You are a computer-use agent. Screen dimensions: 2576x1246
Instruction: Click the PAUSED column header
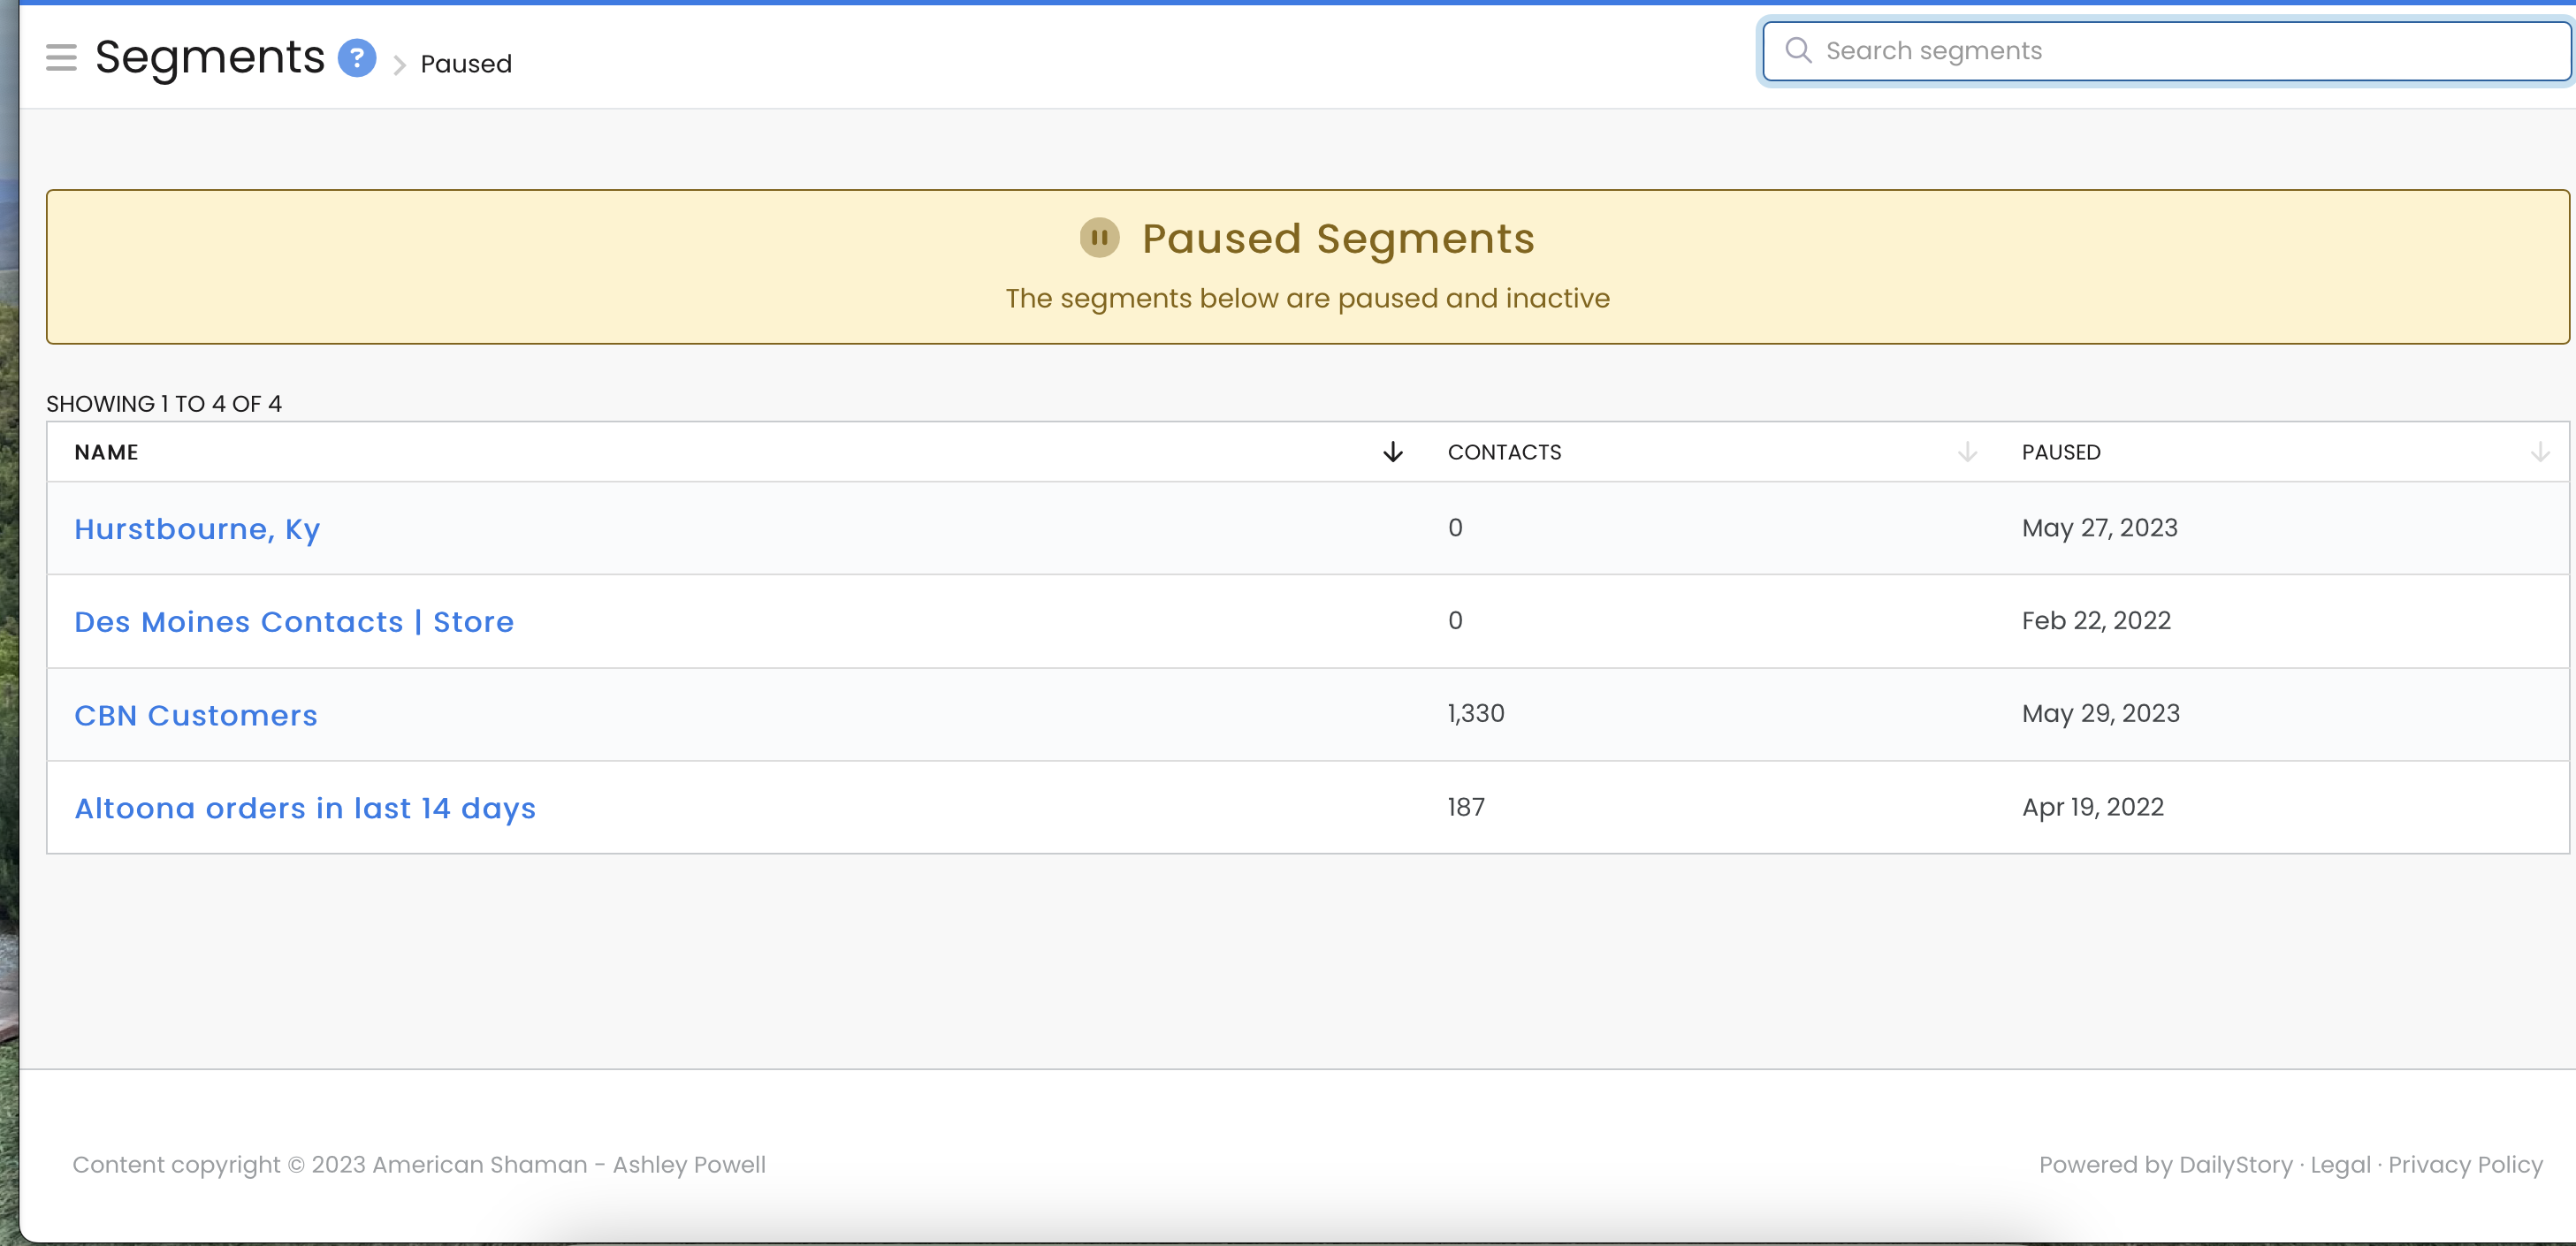[2061, 452]
